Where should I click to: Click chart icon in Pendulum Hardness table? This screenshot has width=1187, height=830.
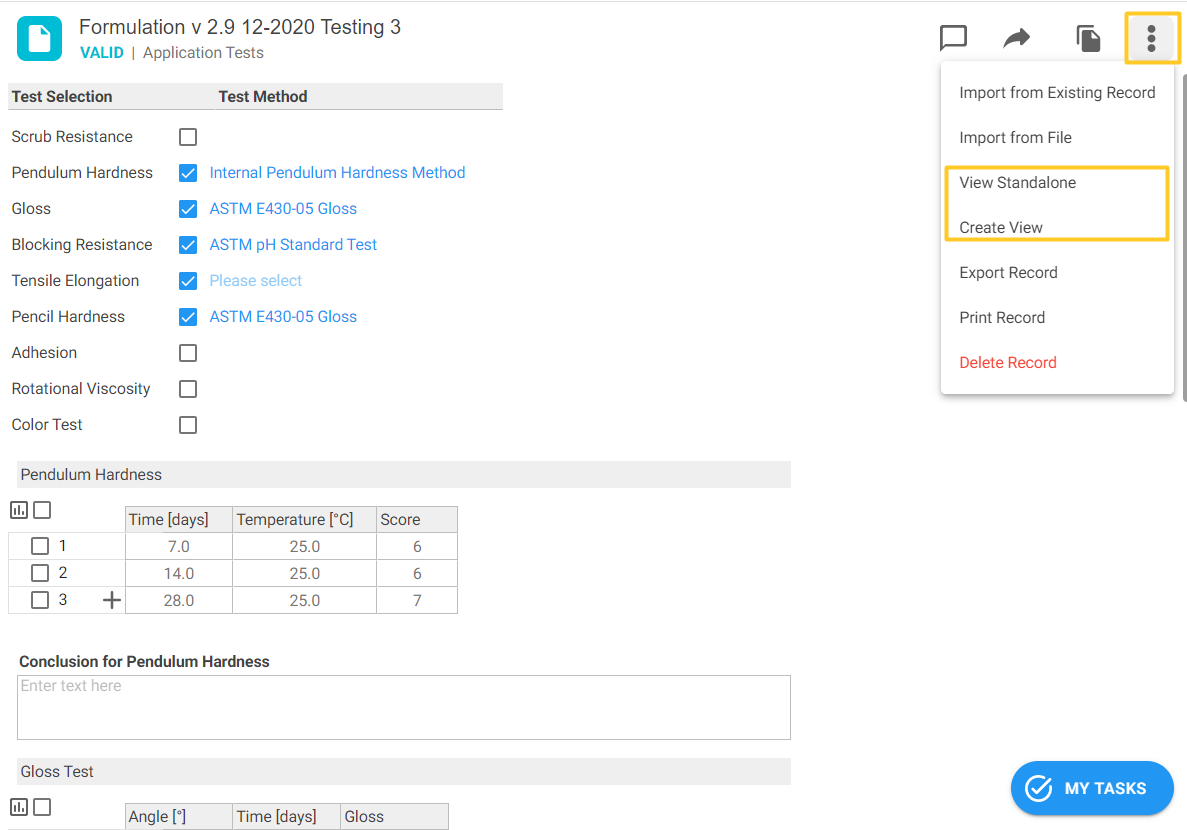(19, 510)
